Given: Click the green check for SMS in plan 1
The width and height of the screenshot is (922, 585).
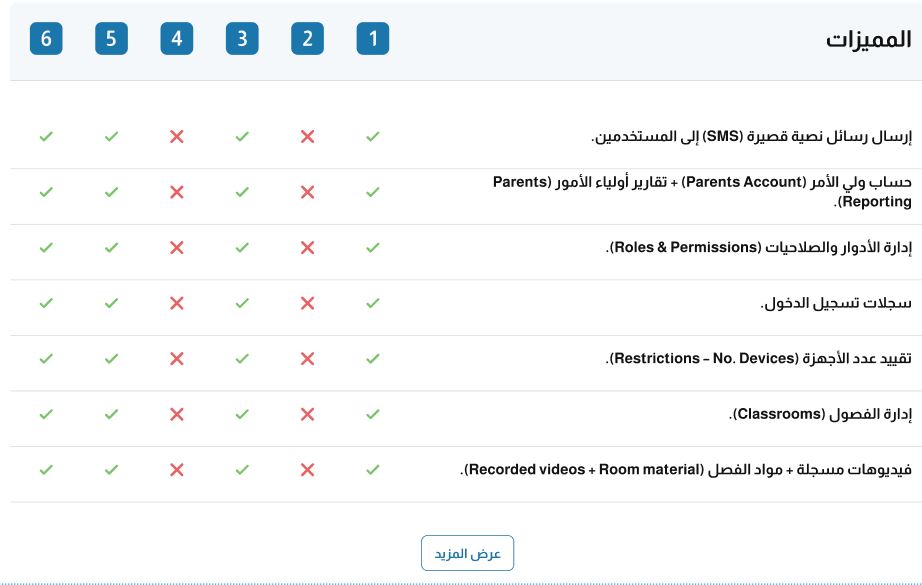Looking at the screenshot, I should [x=373, y=136].
